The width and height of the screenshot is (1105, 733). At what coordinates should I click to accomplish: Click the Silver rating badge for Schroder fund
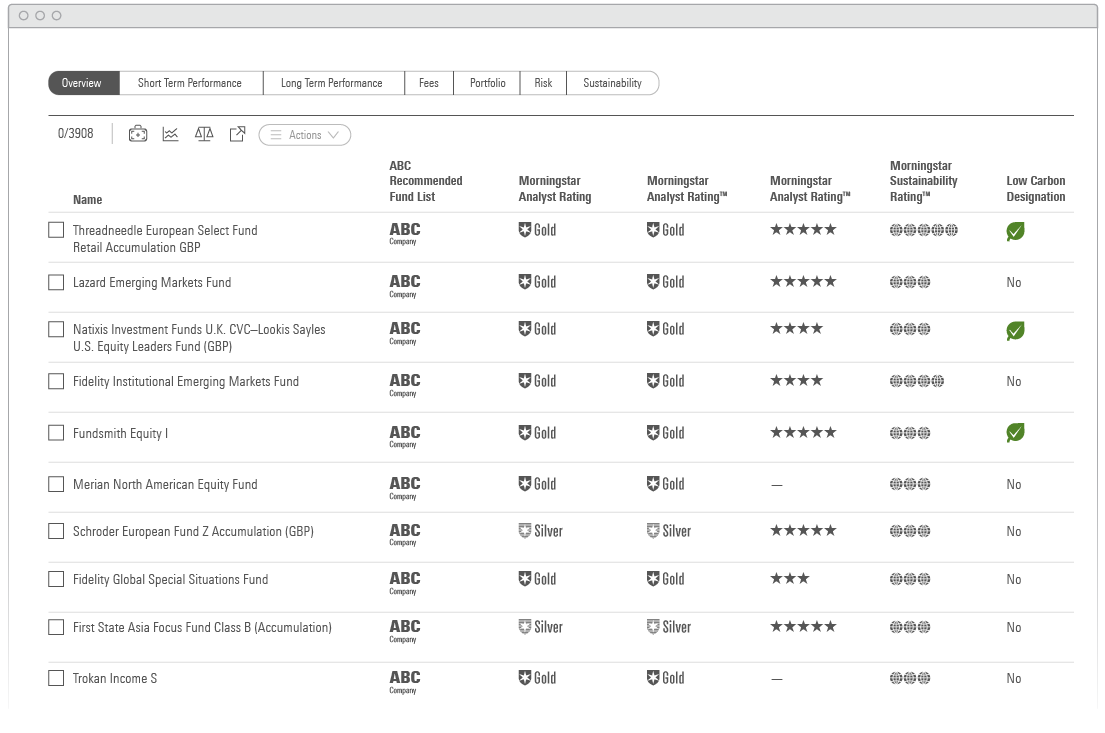point(540,531)
